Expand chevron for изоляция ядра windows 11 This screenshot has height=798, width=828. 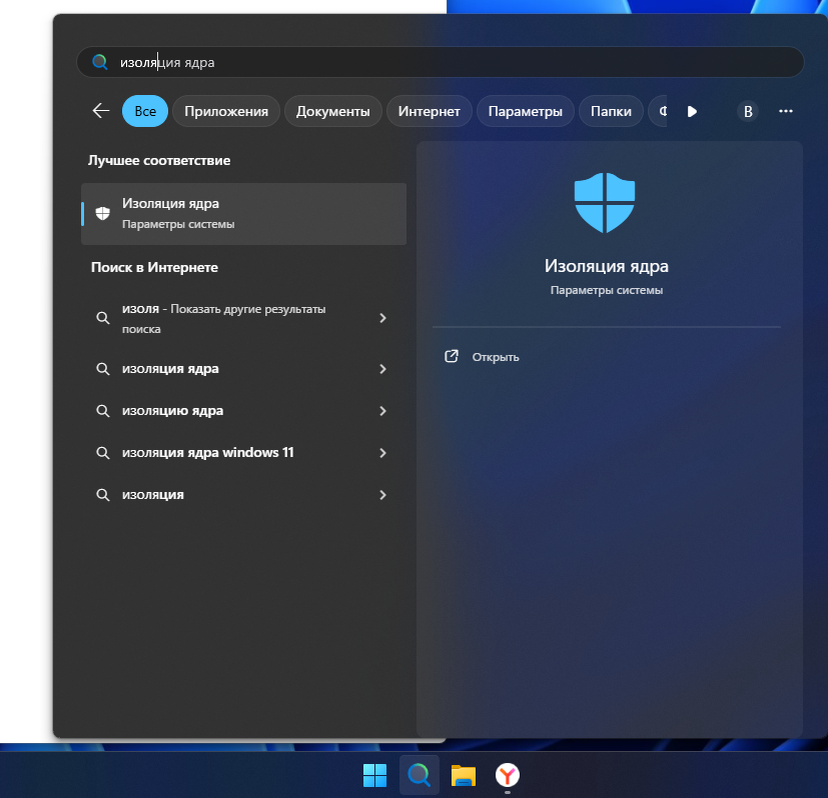(x=383, y=453)
